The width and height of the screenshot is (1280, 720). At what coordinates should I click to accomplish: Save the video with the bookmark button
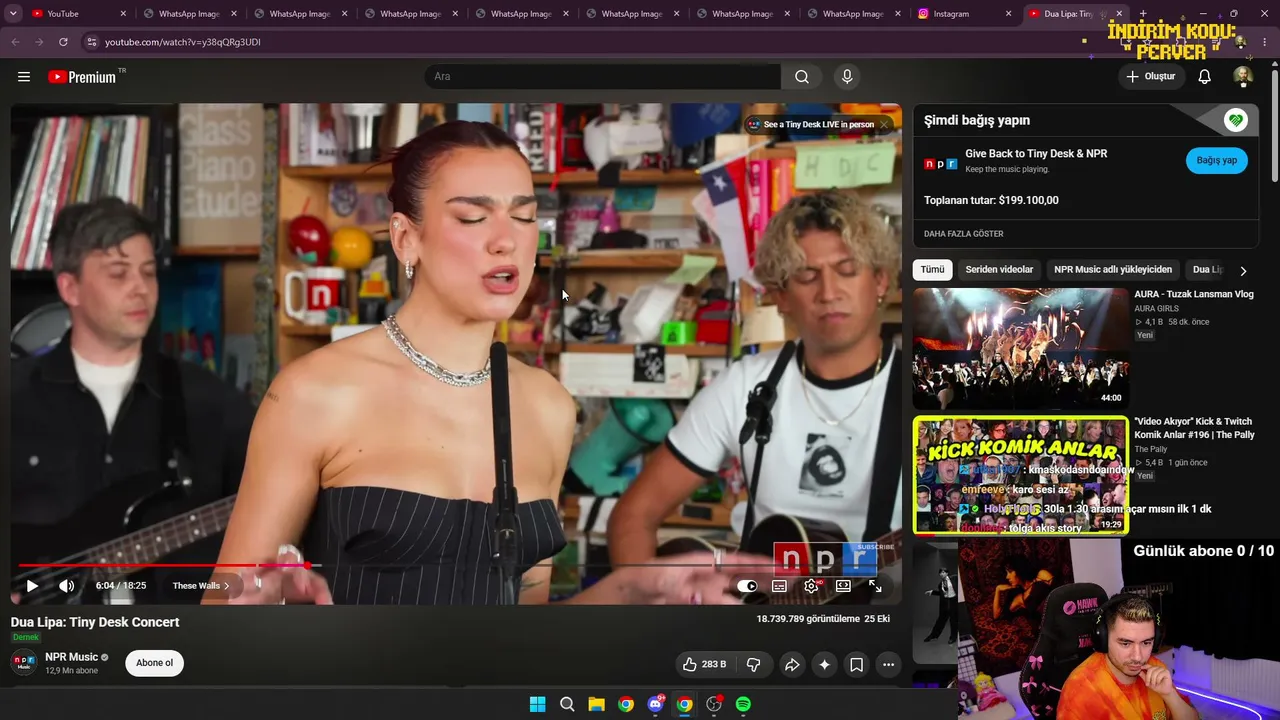pyautogui.click(x=856, y=664)
